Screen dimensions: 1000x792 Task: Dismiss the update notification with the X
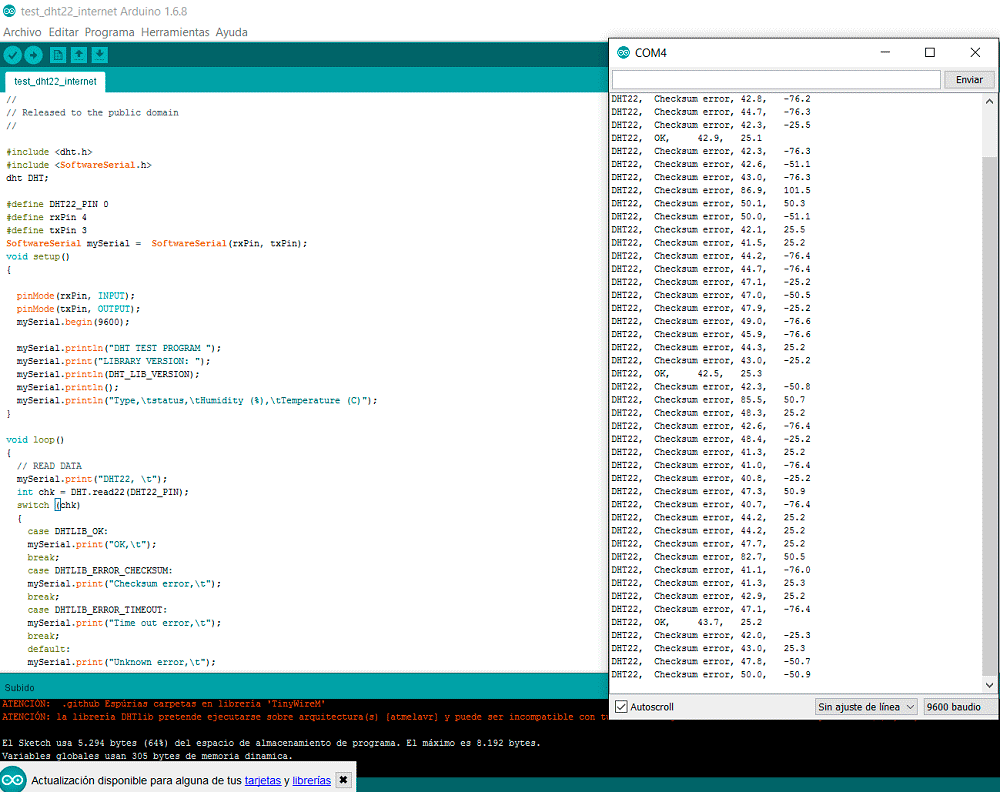[343, 780]
